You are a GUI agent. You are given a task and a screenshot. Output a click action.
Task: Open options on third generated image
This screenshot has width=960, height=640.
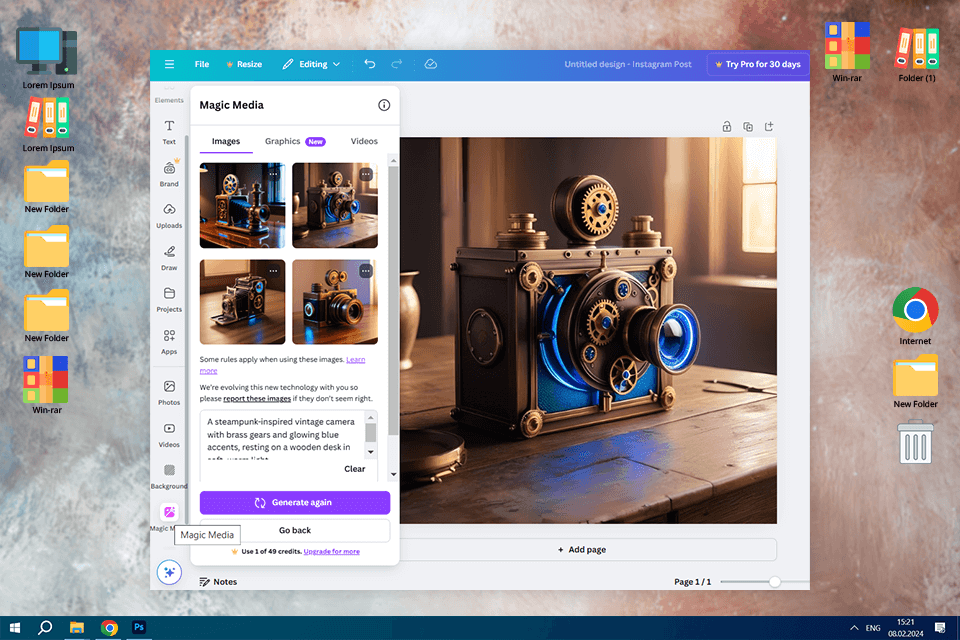[273, 271]
